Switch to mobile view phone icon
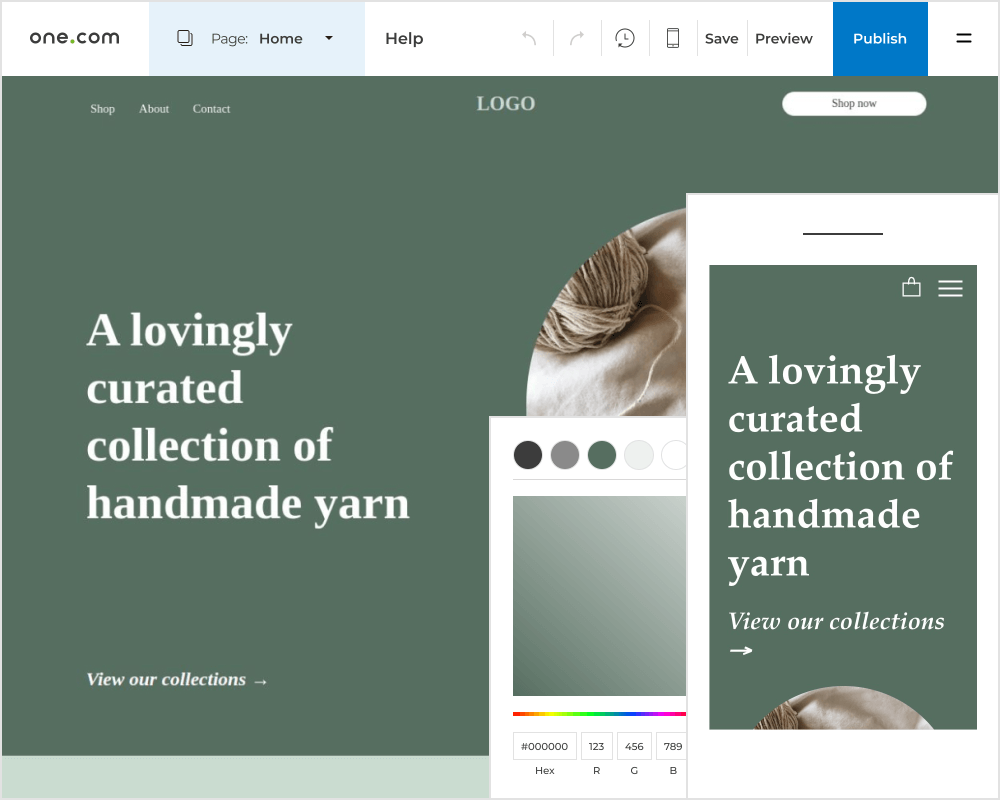 (673, 38)
